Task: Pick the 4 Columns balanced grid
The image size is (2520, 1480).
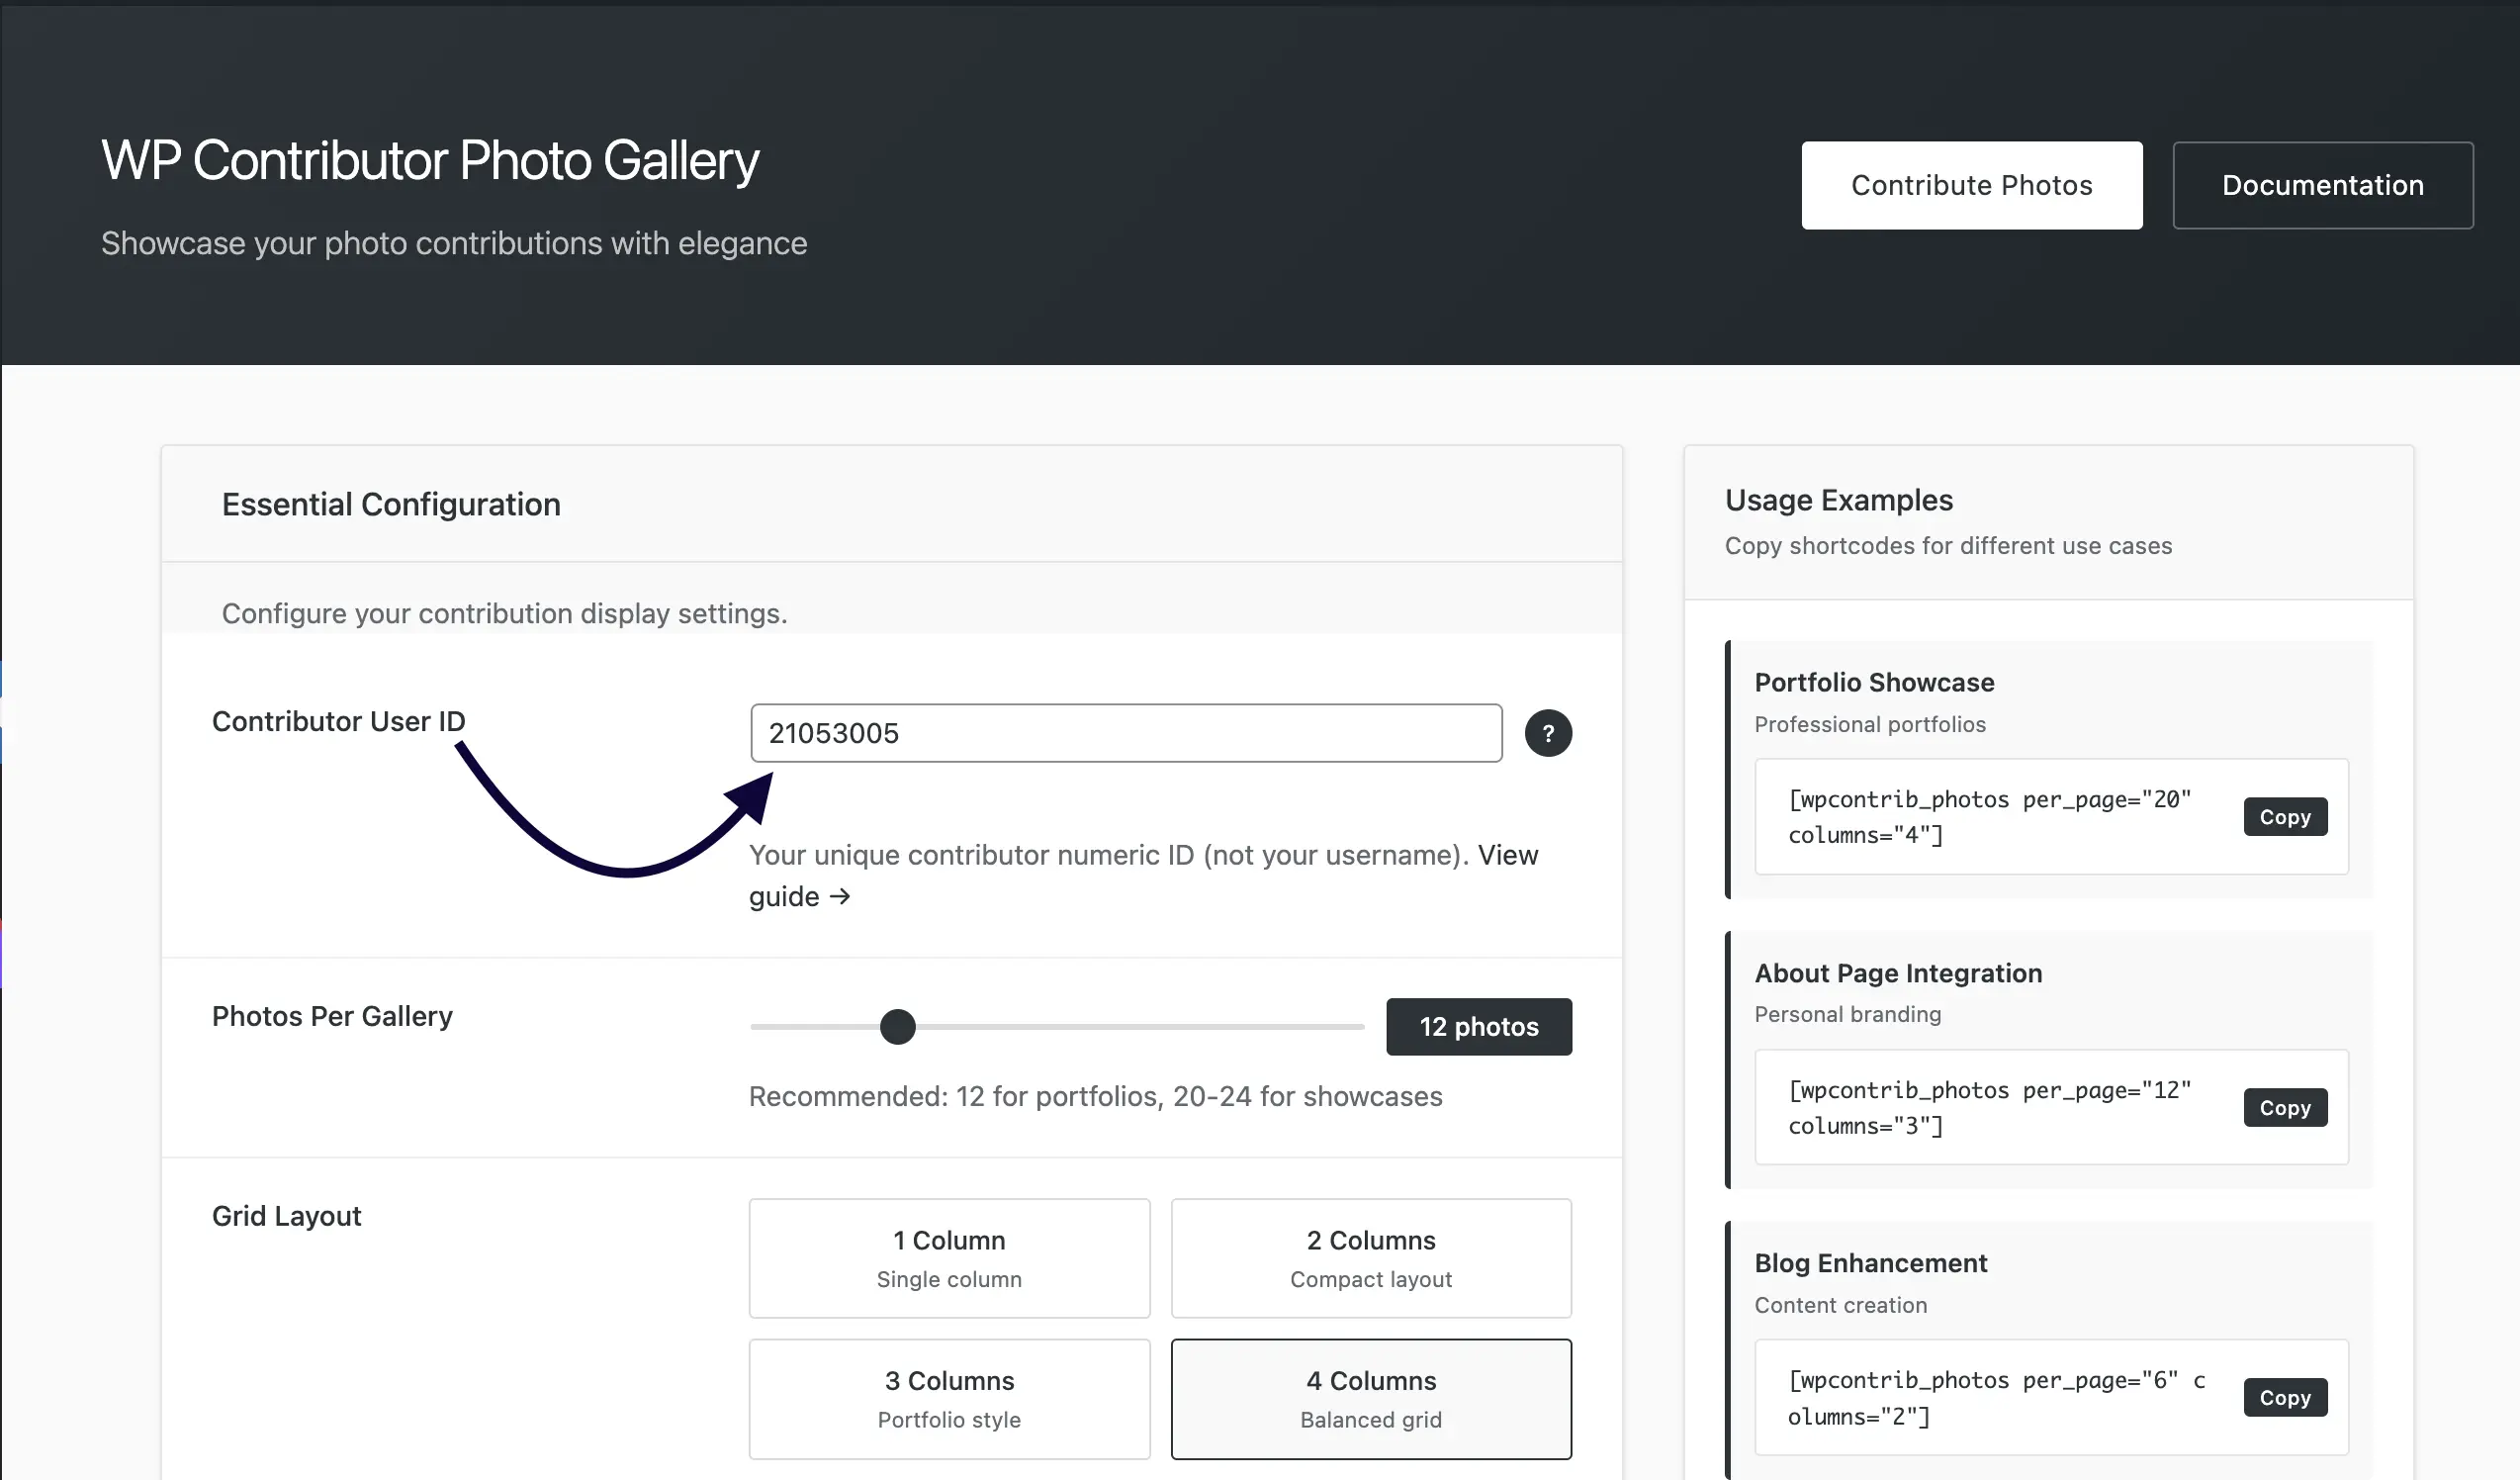Action: point(1370,1398)
